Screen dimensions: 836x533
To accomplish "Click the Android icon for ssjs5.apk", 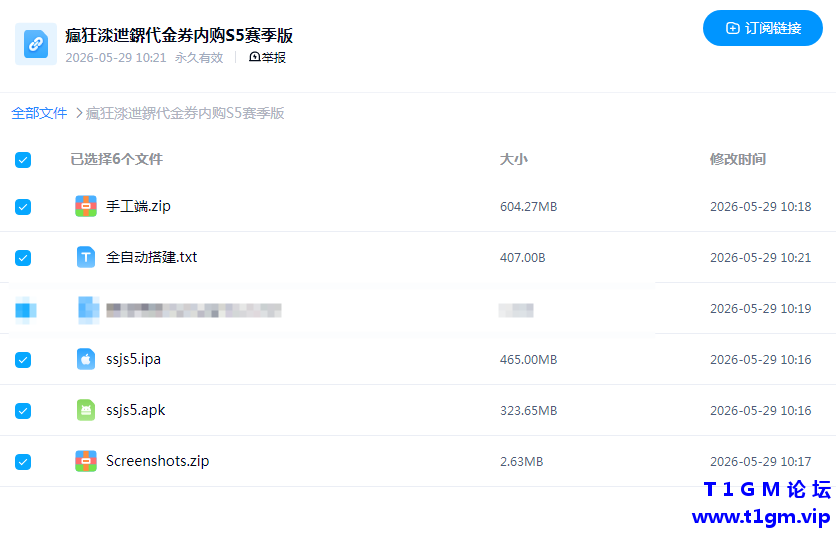I will click(x=86, y=410).
